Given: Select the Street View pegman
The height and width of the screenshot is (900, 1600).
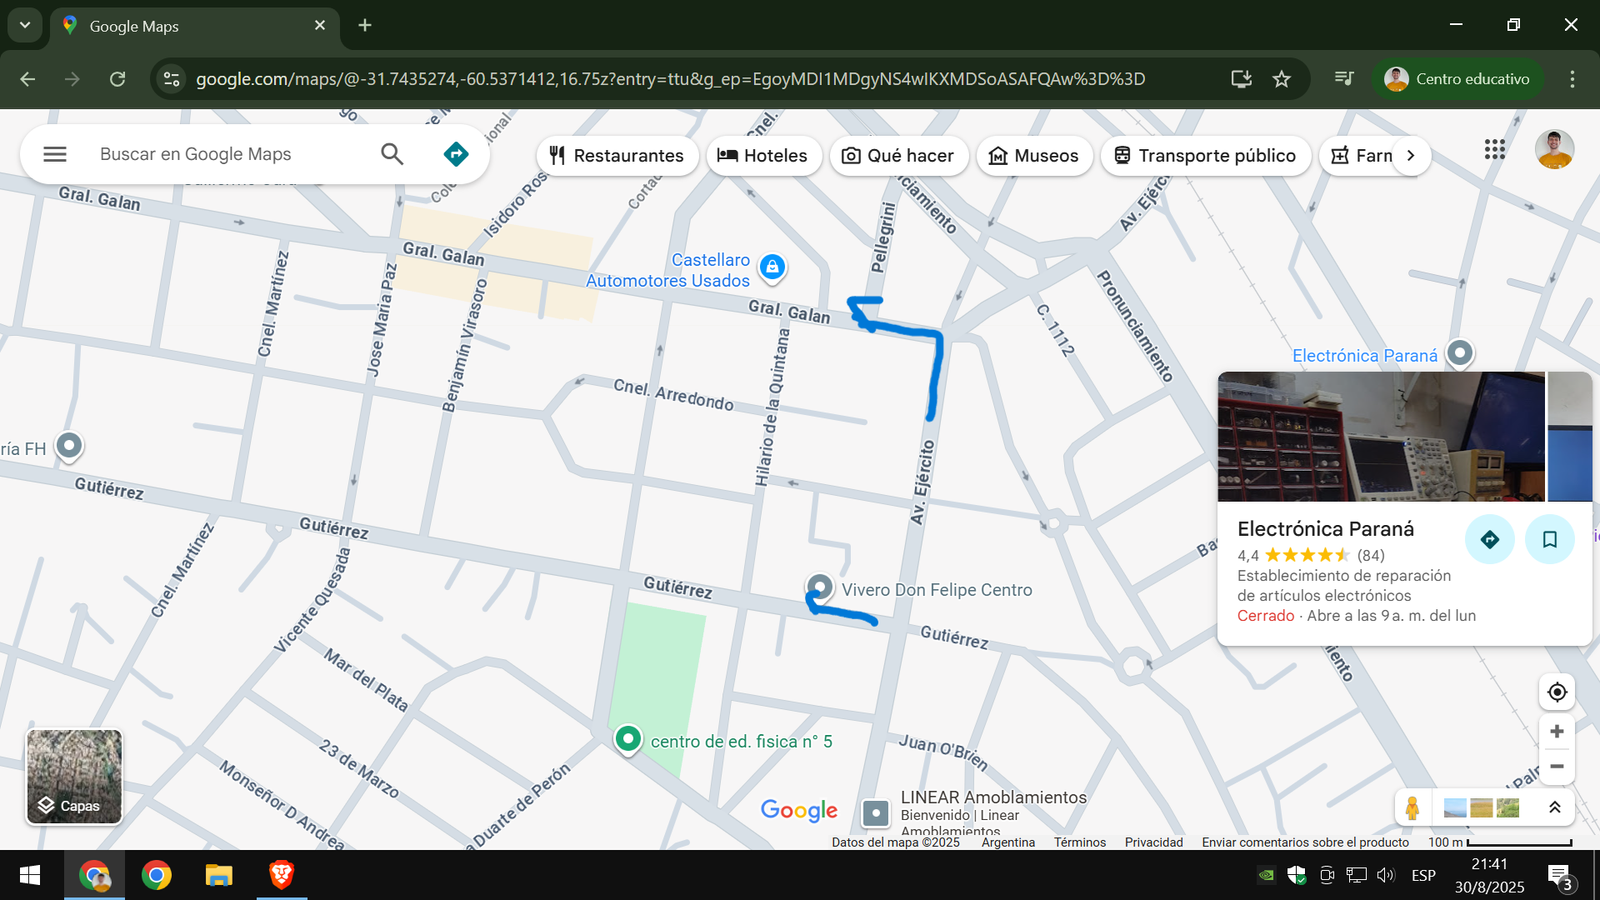Looking at the screenshot, I should (x=1412, y=808).
